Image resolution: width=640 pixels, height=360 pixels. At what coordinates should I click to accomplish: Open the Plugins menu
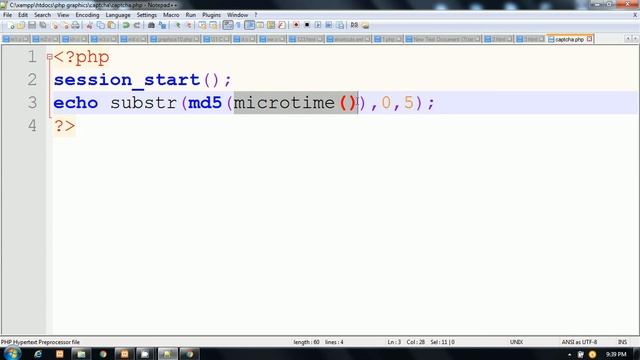tap(211, 15)
